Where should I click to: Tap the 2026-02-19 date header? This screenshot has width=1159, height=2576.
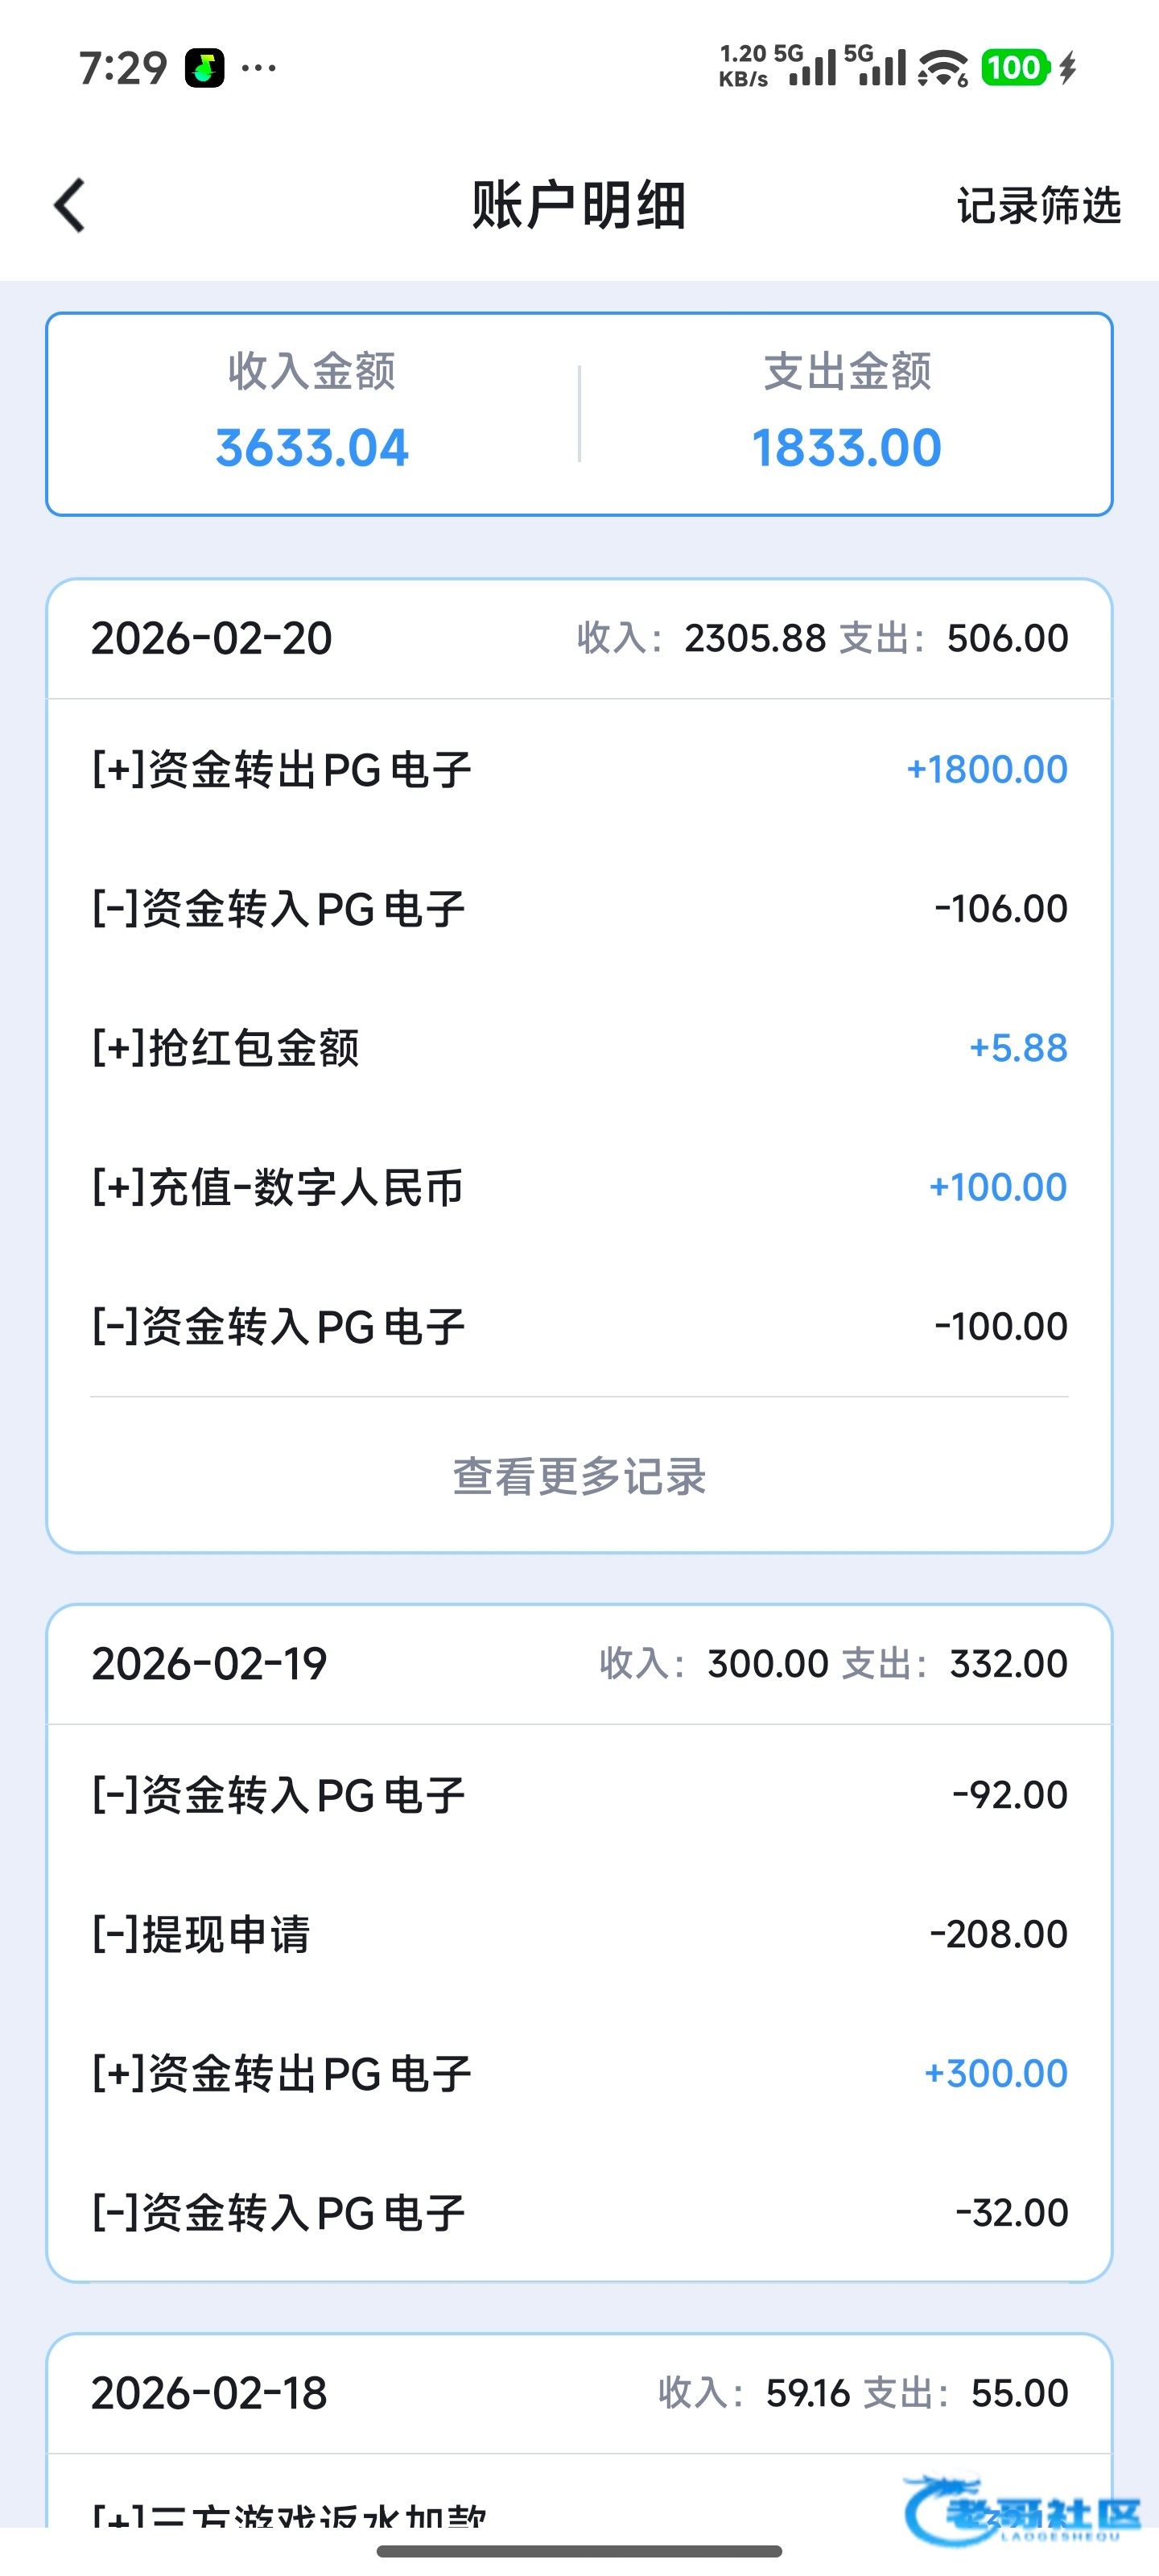point(210,1664)
